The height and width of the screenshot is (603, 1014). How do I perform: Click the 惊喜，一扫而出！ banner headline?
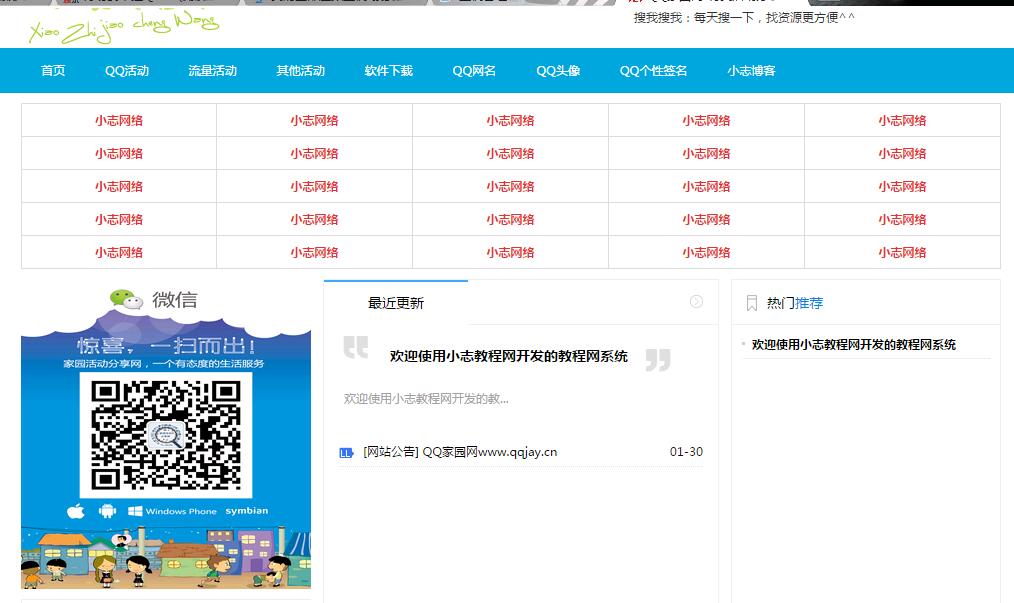[x=166, y=345]
